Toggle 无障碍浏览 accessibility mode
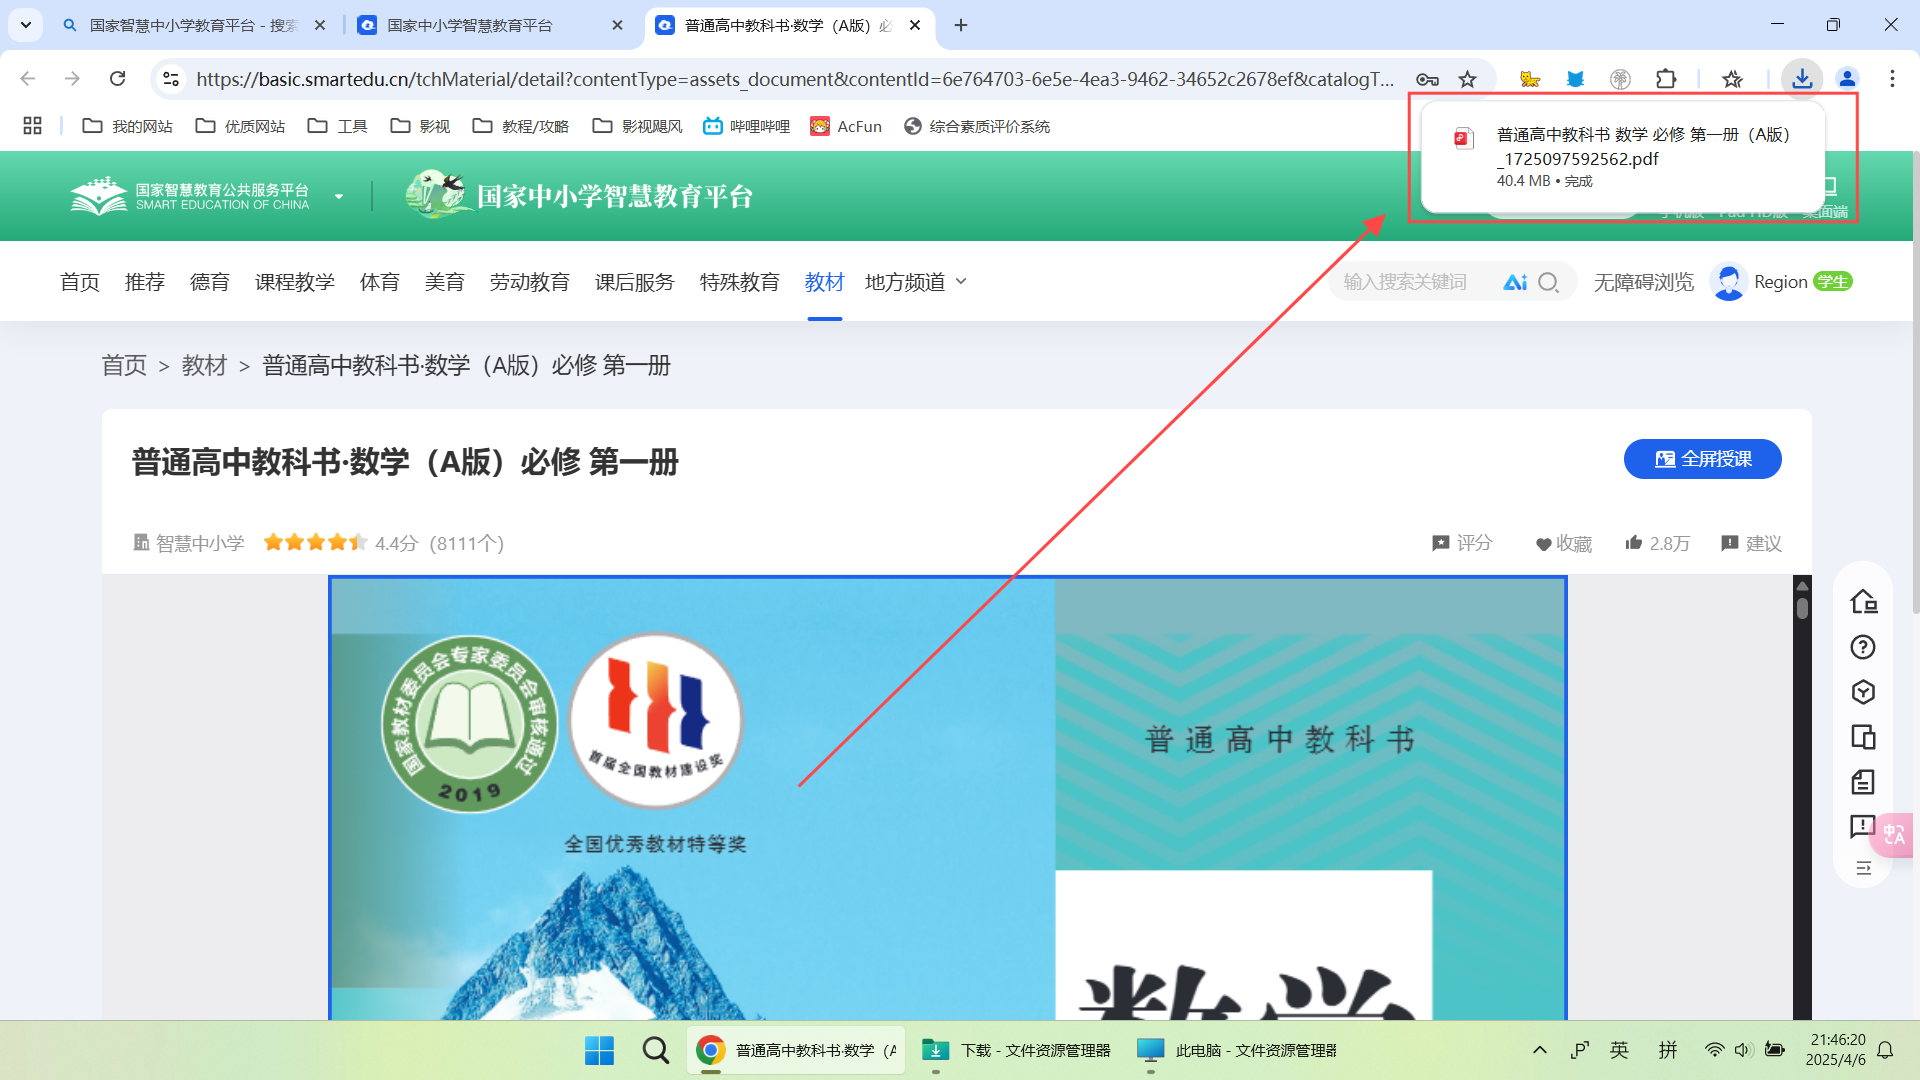Viewport: 1920px width, 1080px height. pyautogui.click(x=1643, y=282)
